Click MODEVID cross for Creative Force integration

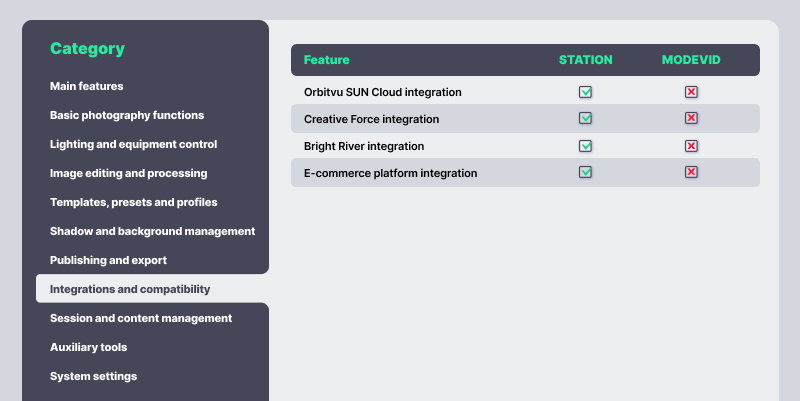691,119
